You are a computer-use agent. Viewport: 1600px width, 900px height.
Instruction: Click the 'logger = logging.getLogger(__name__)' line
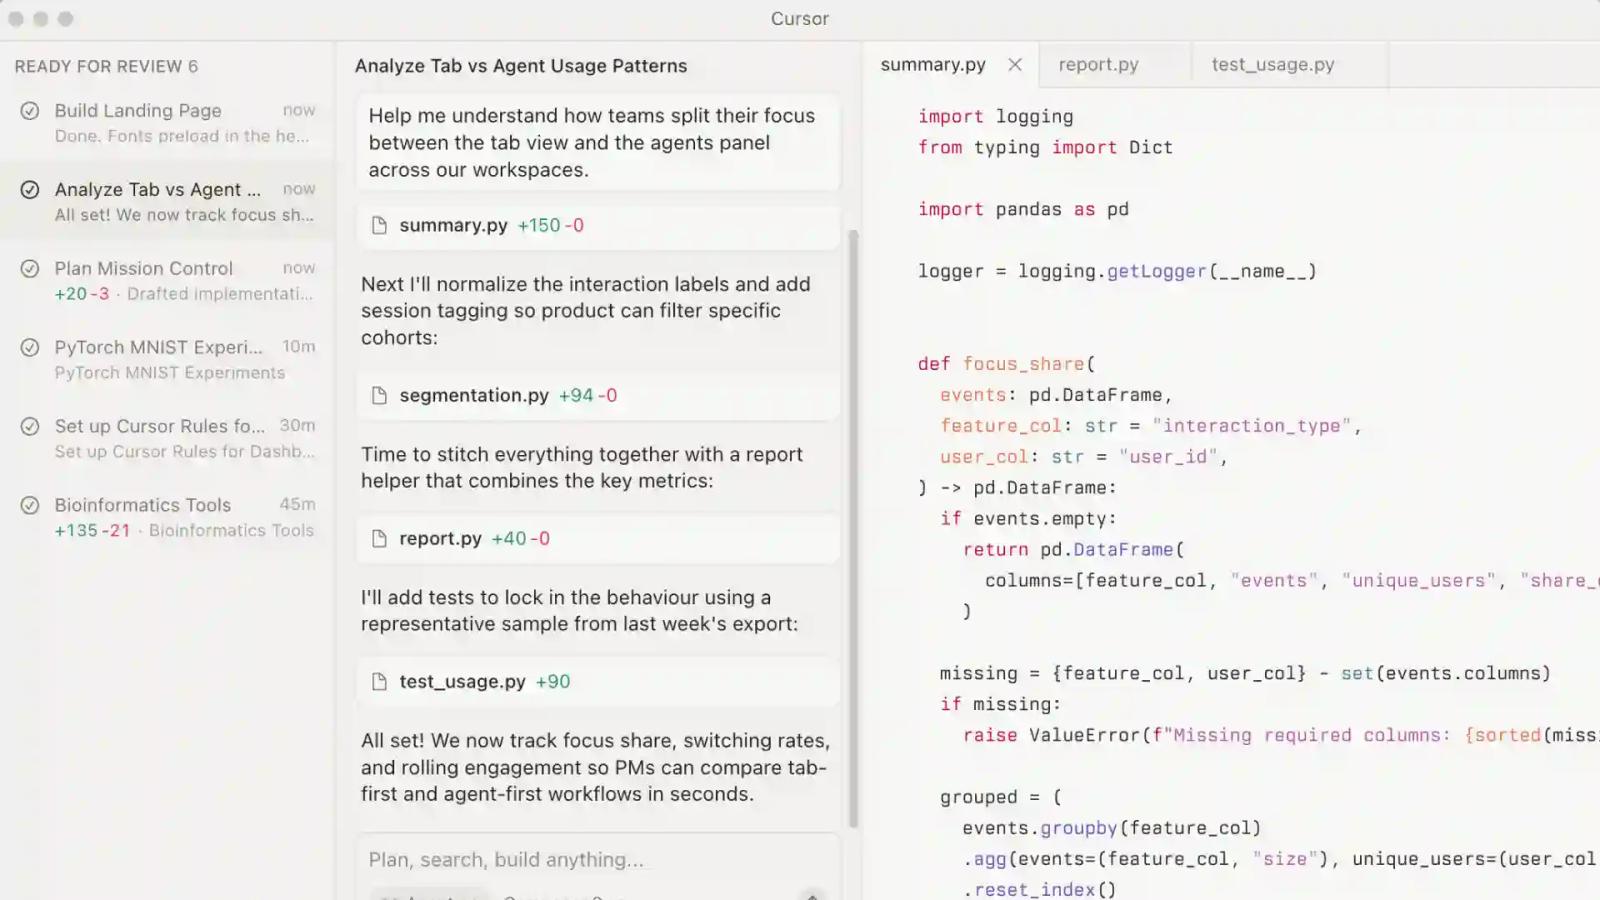pyautogui.click(x=1117, y=272)
